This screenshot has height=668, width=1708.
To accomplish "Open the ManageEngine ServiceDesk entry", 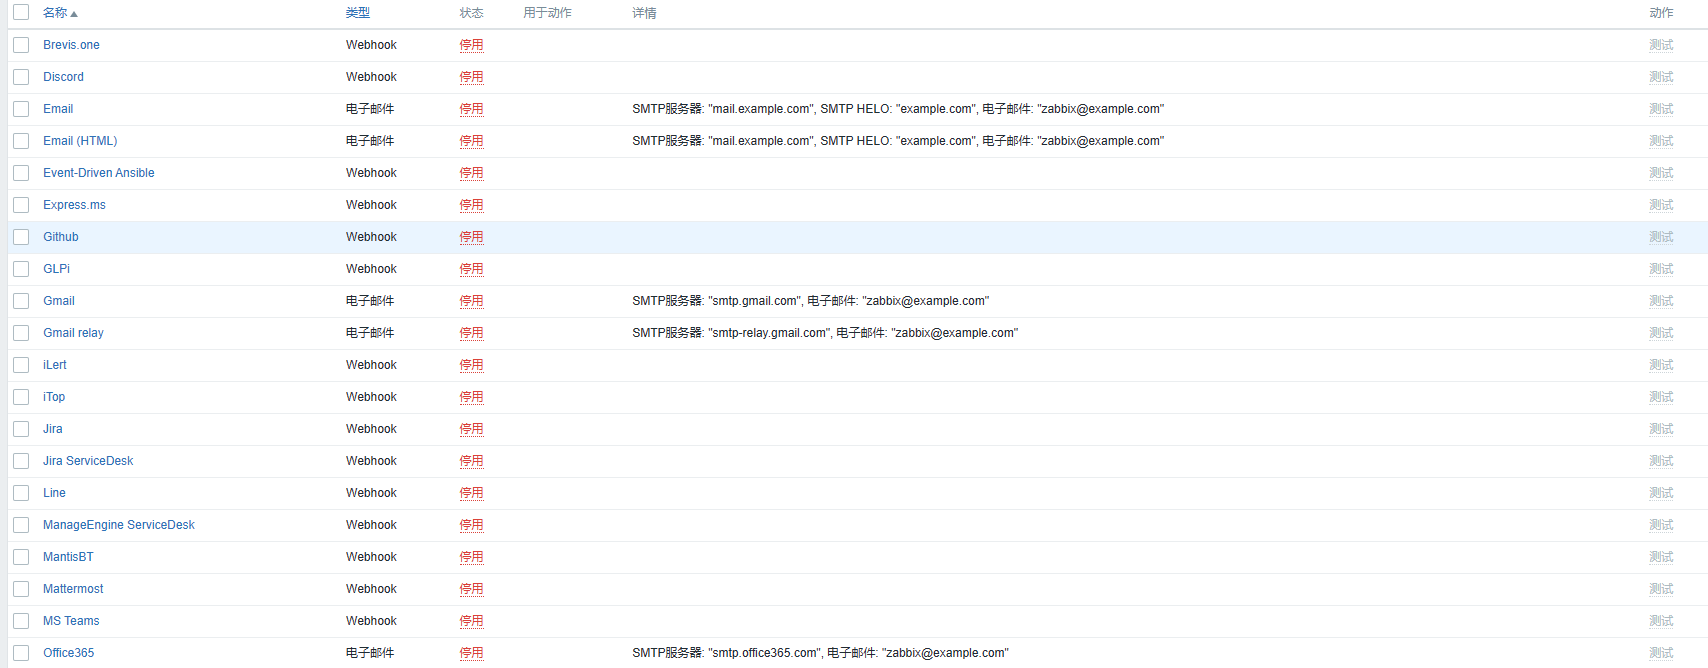I will click(118, 525).
